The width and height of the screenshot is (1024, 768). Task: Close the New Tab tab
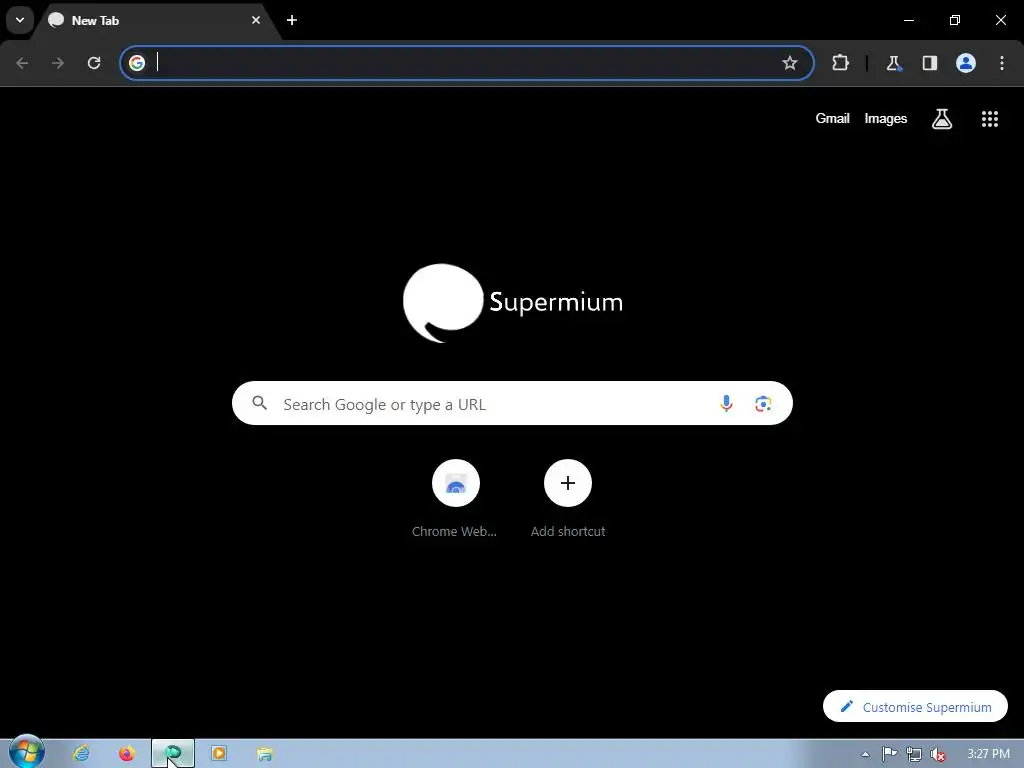(256, 20)
